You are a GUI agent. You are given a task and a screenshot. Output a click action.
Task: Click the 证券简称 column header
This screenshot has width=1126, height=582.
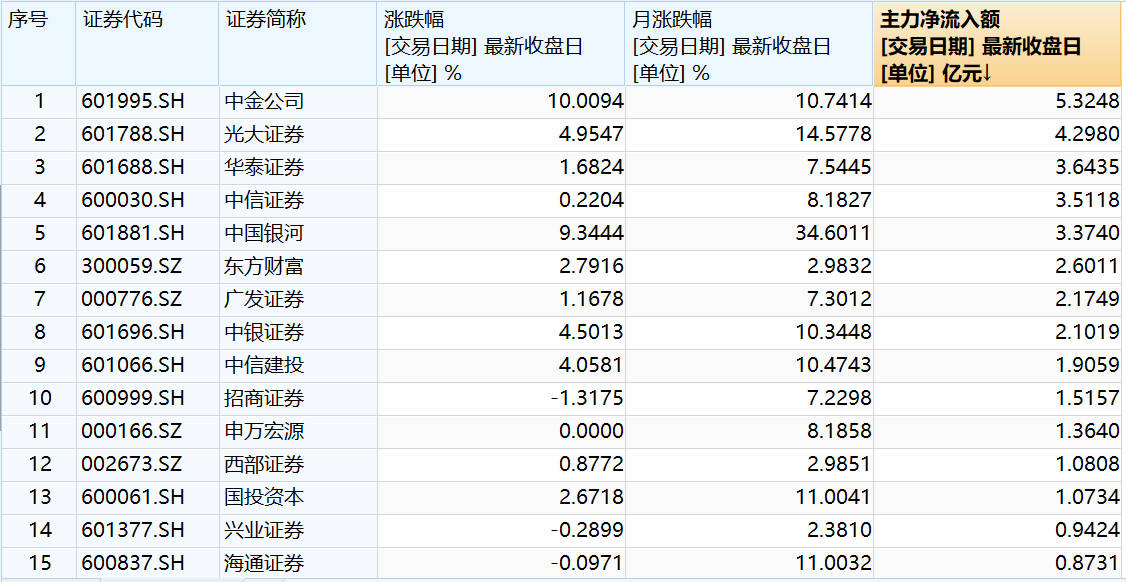point(298,45)
